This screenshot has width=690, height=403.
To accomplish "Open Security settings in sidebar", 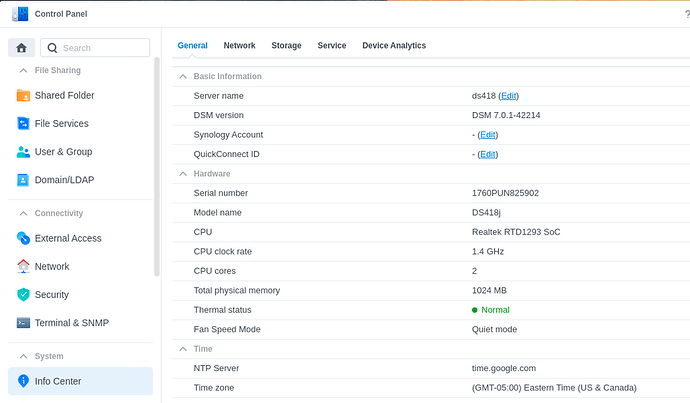I will pos(51,295).
